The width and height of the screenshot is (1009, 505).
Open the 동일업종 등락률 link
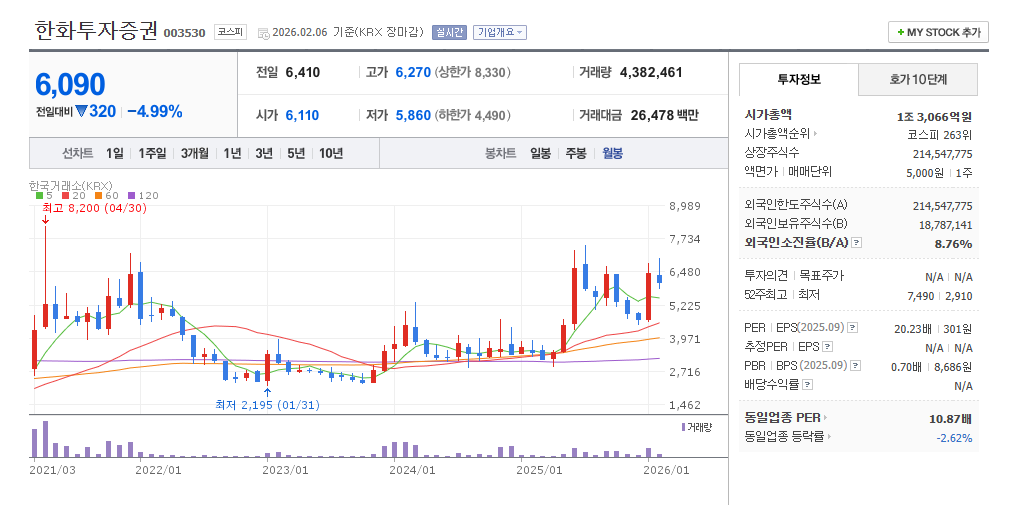pos(784,437)
